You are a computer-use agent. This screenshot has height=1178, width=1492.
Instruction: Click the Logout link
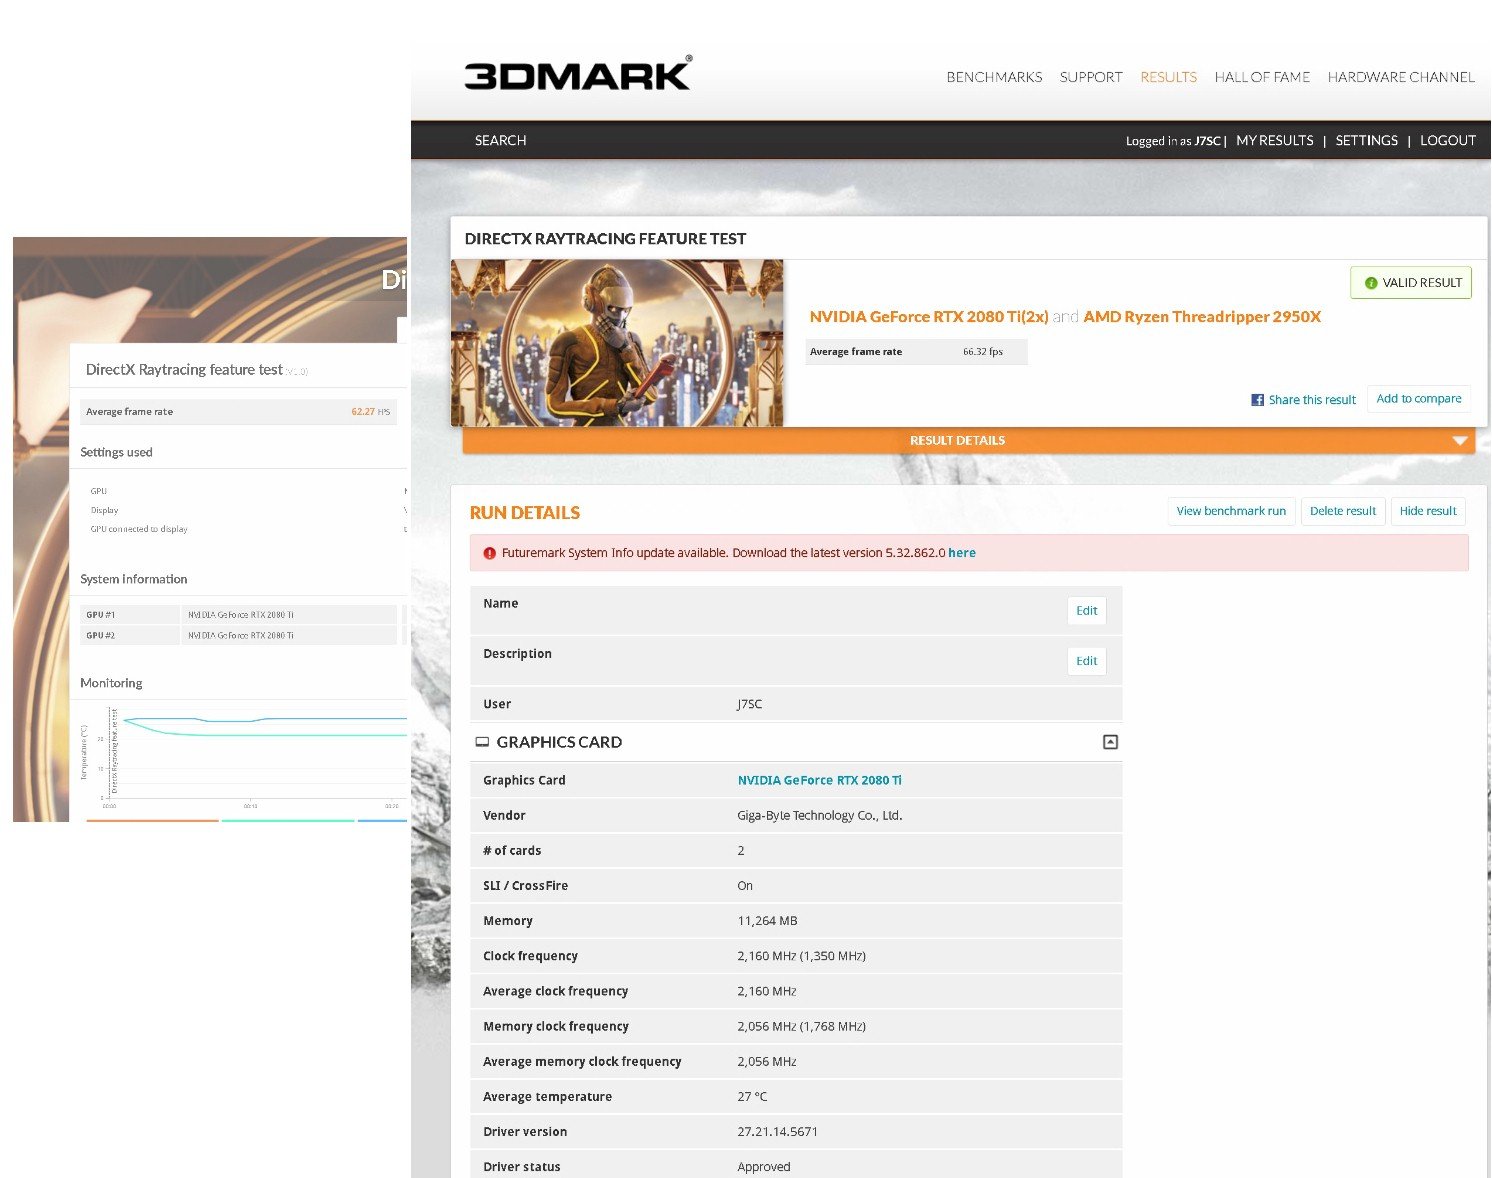pyautogui.click(x=1448, y=140)
